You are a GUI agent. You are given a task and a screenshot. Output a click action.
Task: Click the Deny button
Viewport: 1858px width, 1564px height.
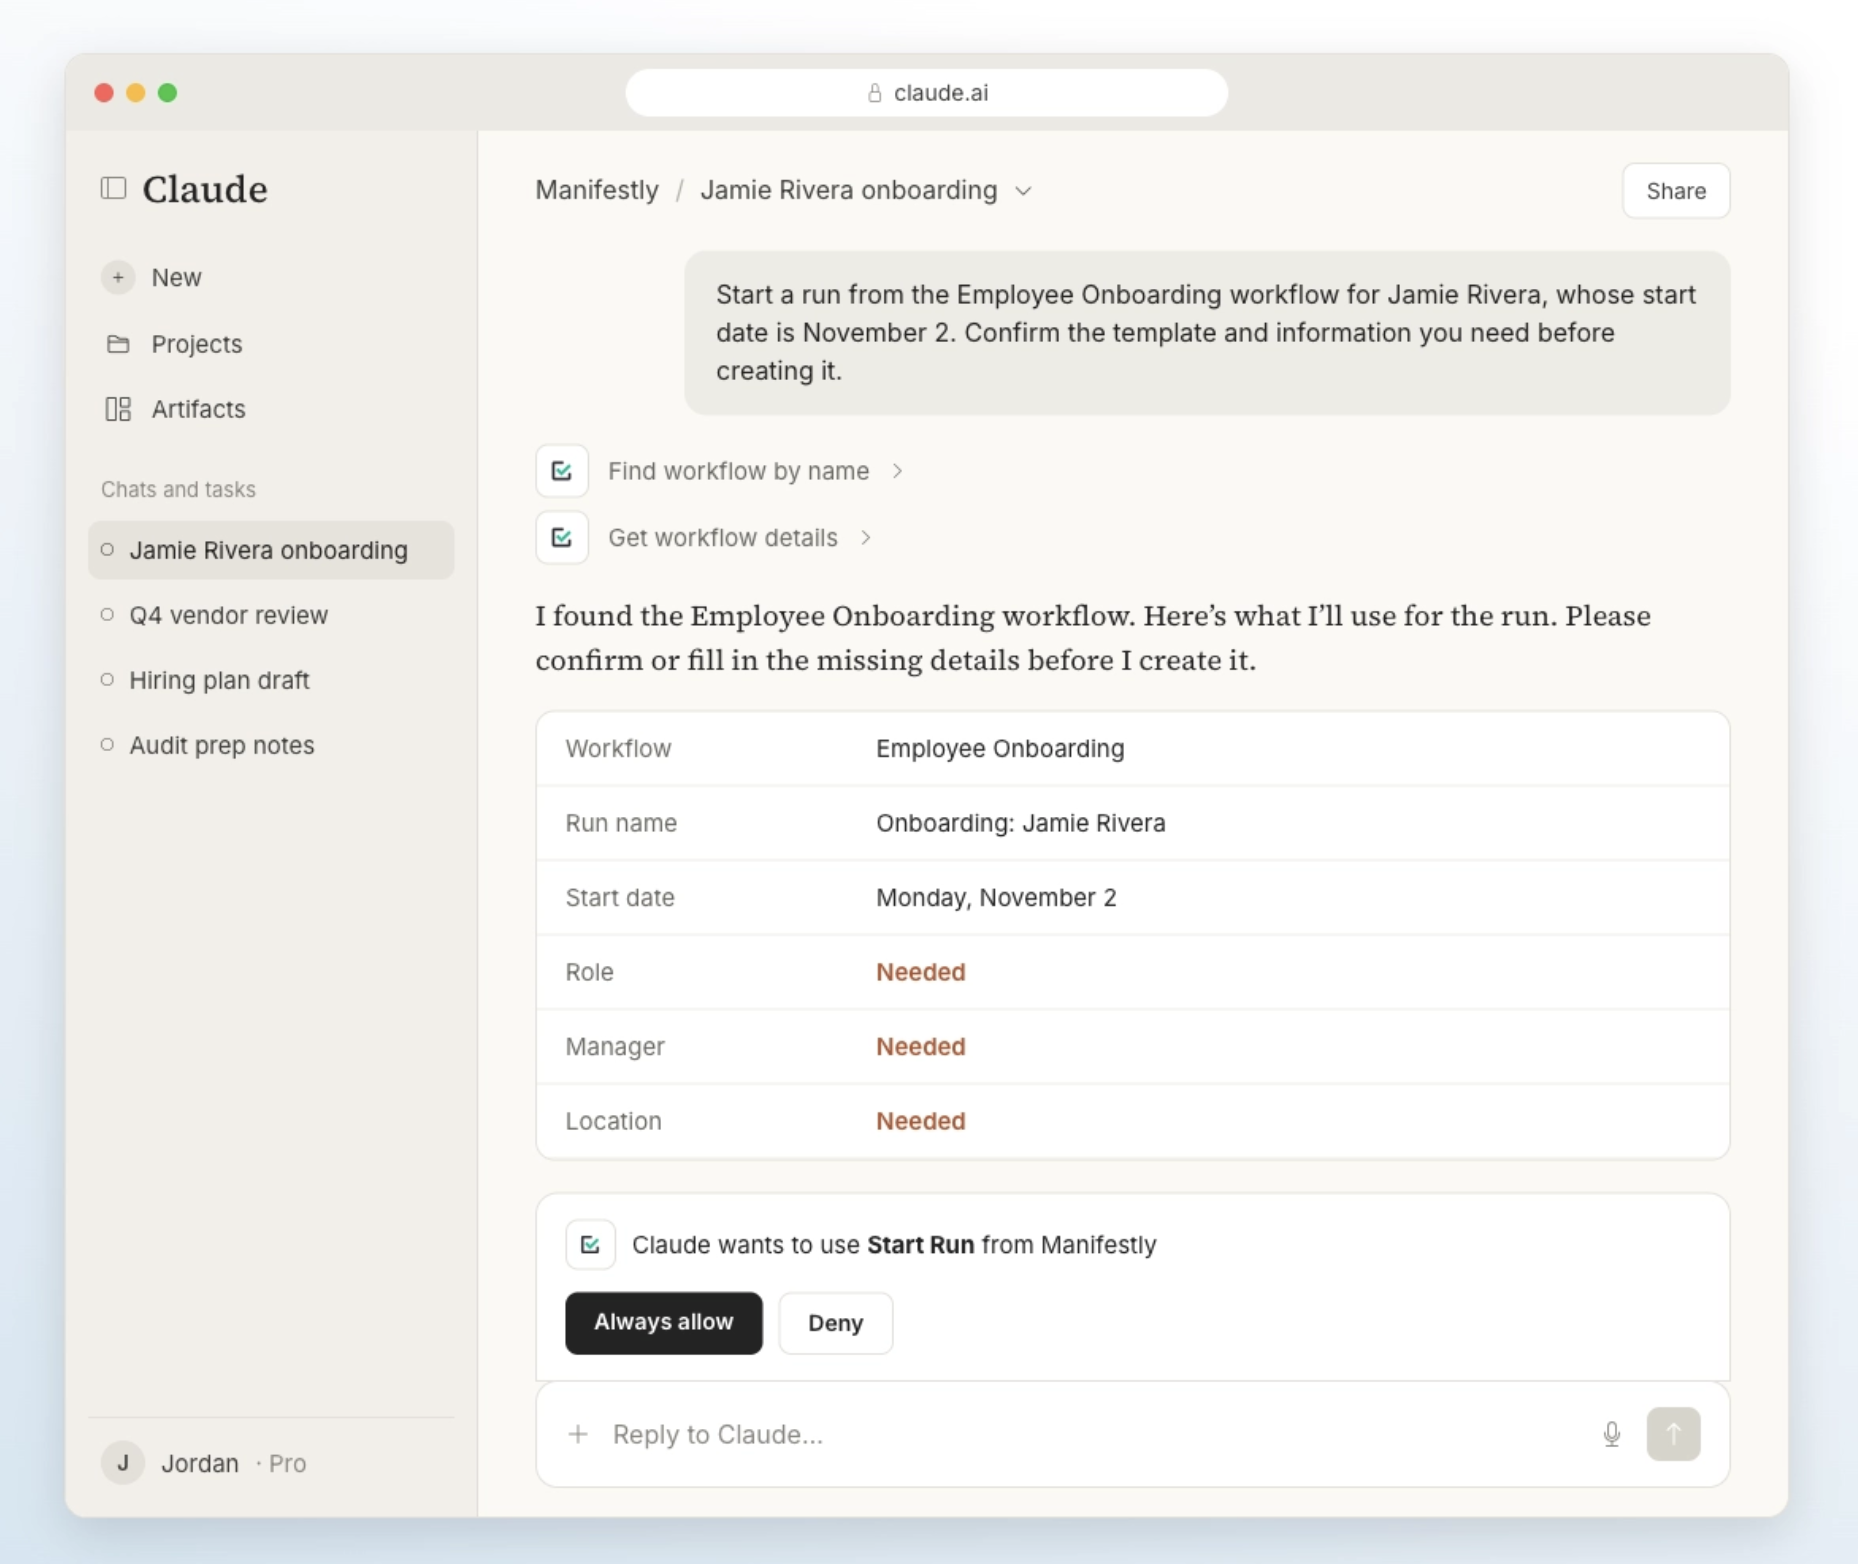pos(836,1323)
